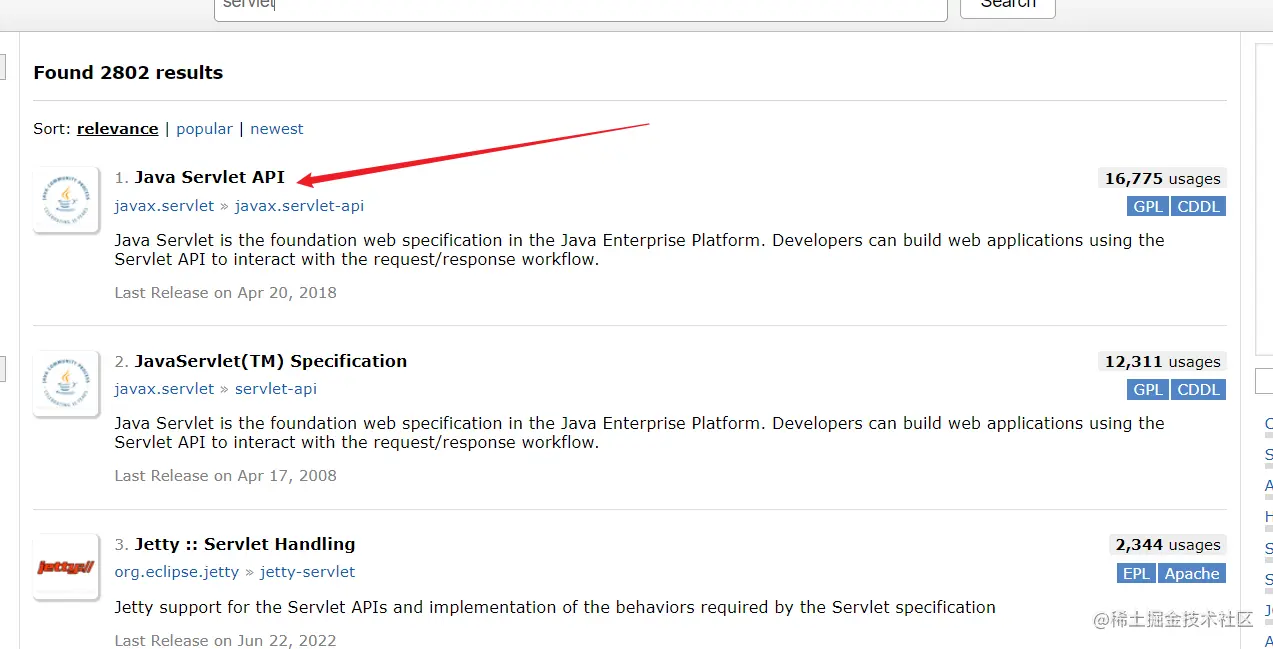Open the JavaServlet(TM) Specification result title
This screenshot has width=1273, height=649.
(270, 361)
